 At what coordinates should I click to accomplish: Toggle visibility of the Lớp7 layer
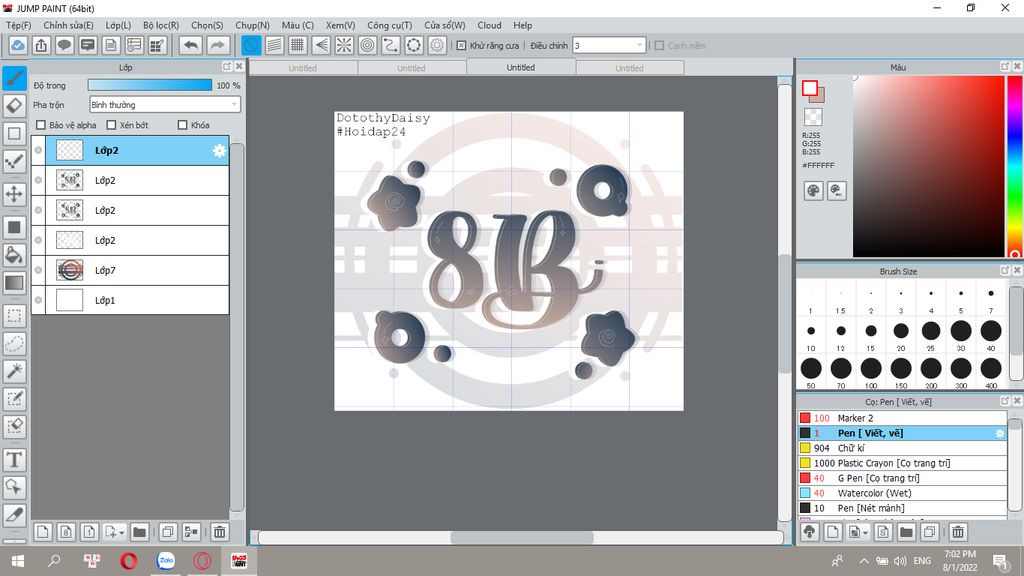pyautogui.click(x=39, y=270)
